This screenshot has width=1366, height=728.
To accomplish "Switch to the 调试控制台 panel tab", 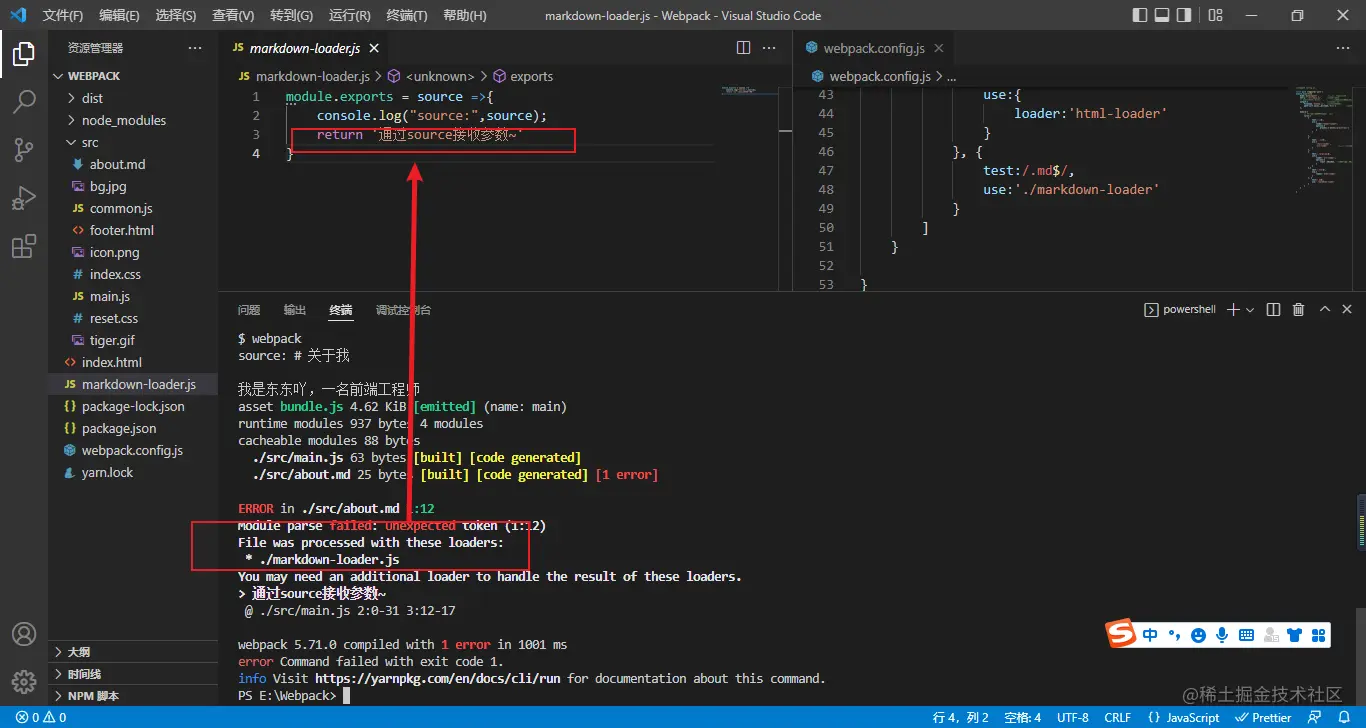I will (x=403, y=310).
